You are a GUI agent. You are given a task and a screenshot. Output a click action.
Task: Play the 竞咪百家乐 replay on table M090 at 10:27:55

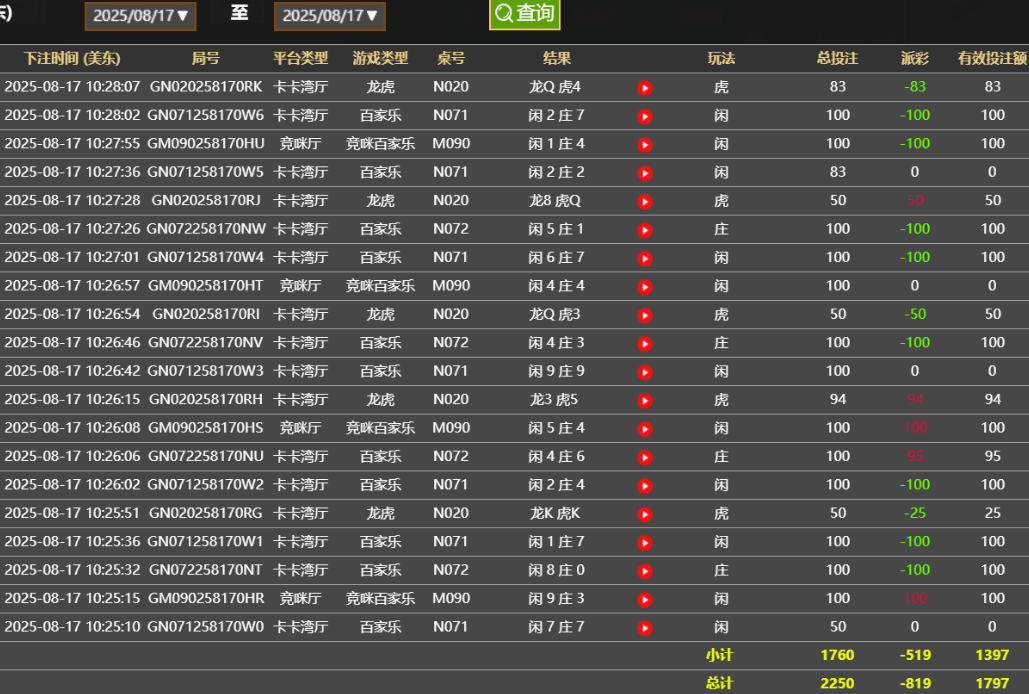pos(645,143)
